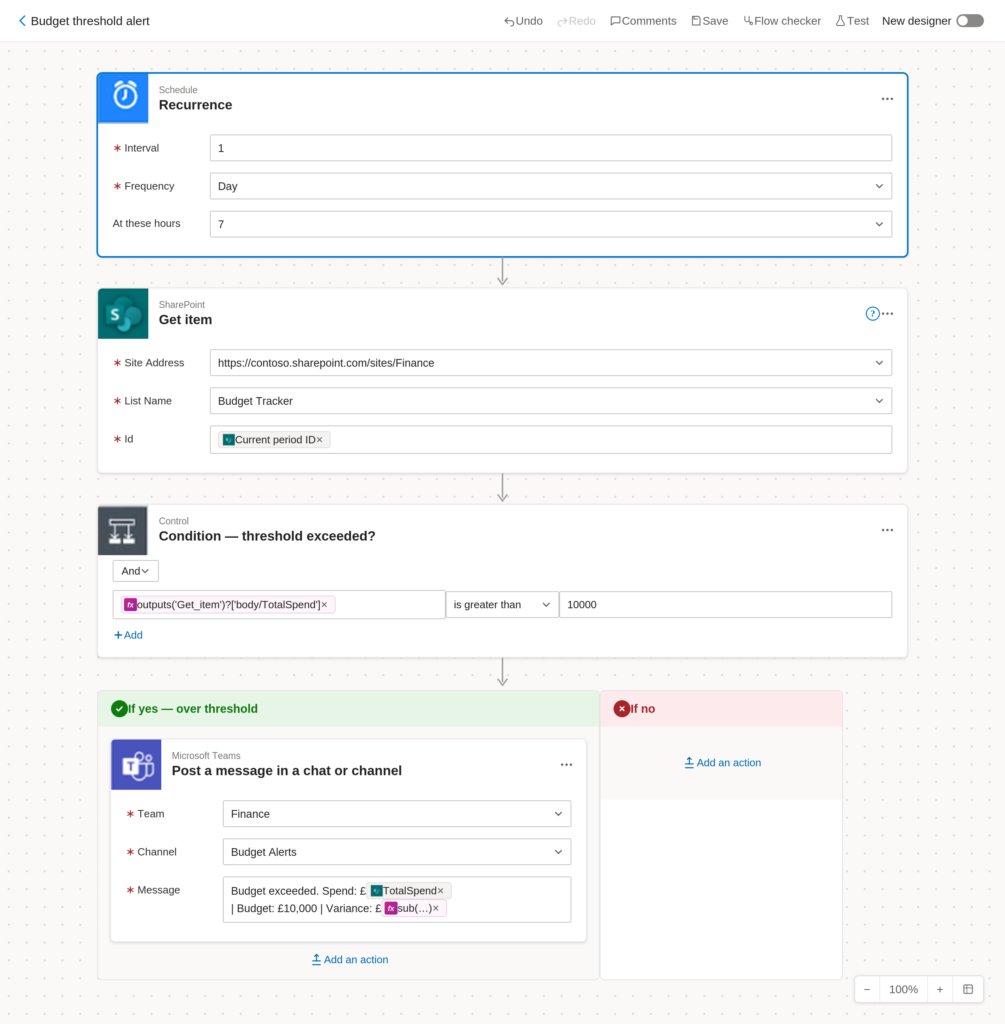Screen dimensions: 1005x1024
Task: Add an action in the If no branch
Action: (x=722, y=762)
